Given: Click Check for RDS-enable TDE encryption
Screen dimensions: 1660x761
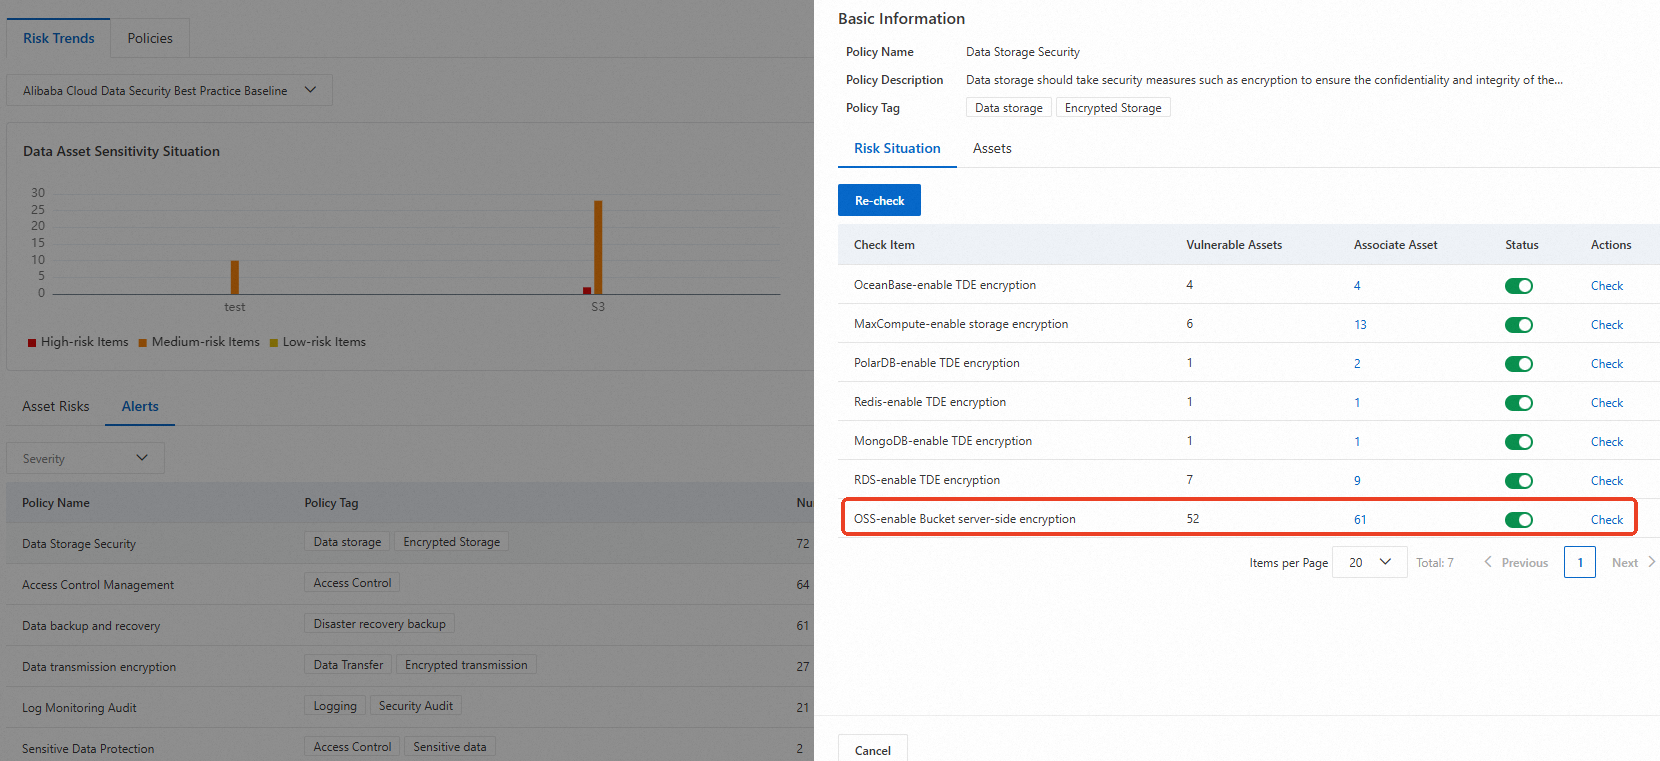Looking at the screenshot, I should click(x=1606, y=481).
